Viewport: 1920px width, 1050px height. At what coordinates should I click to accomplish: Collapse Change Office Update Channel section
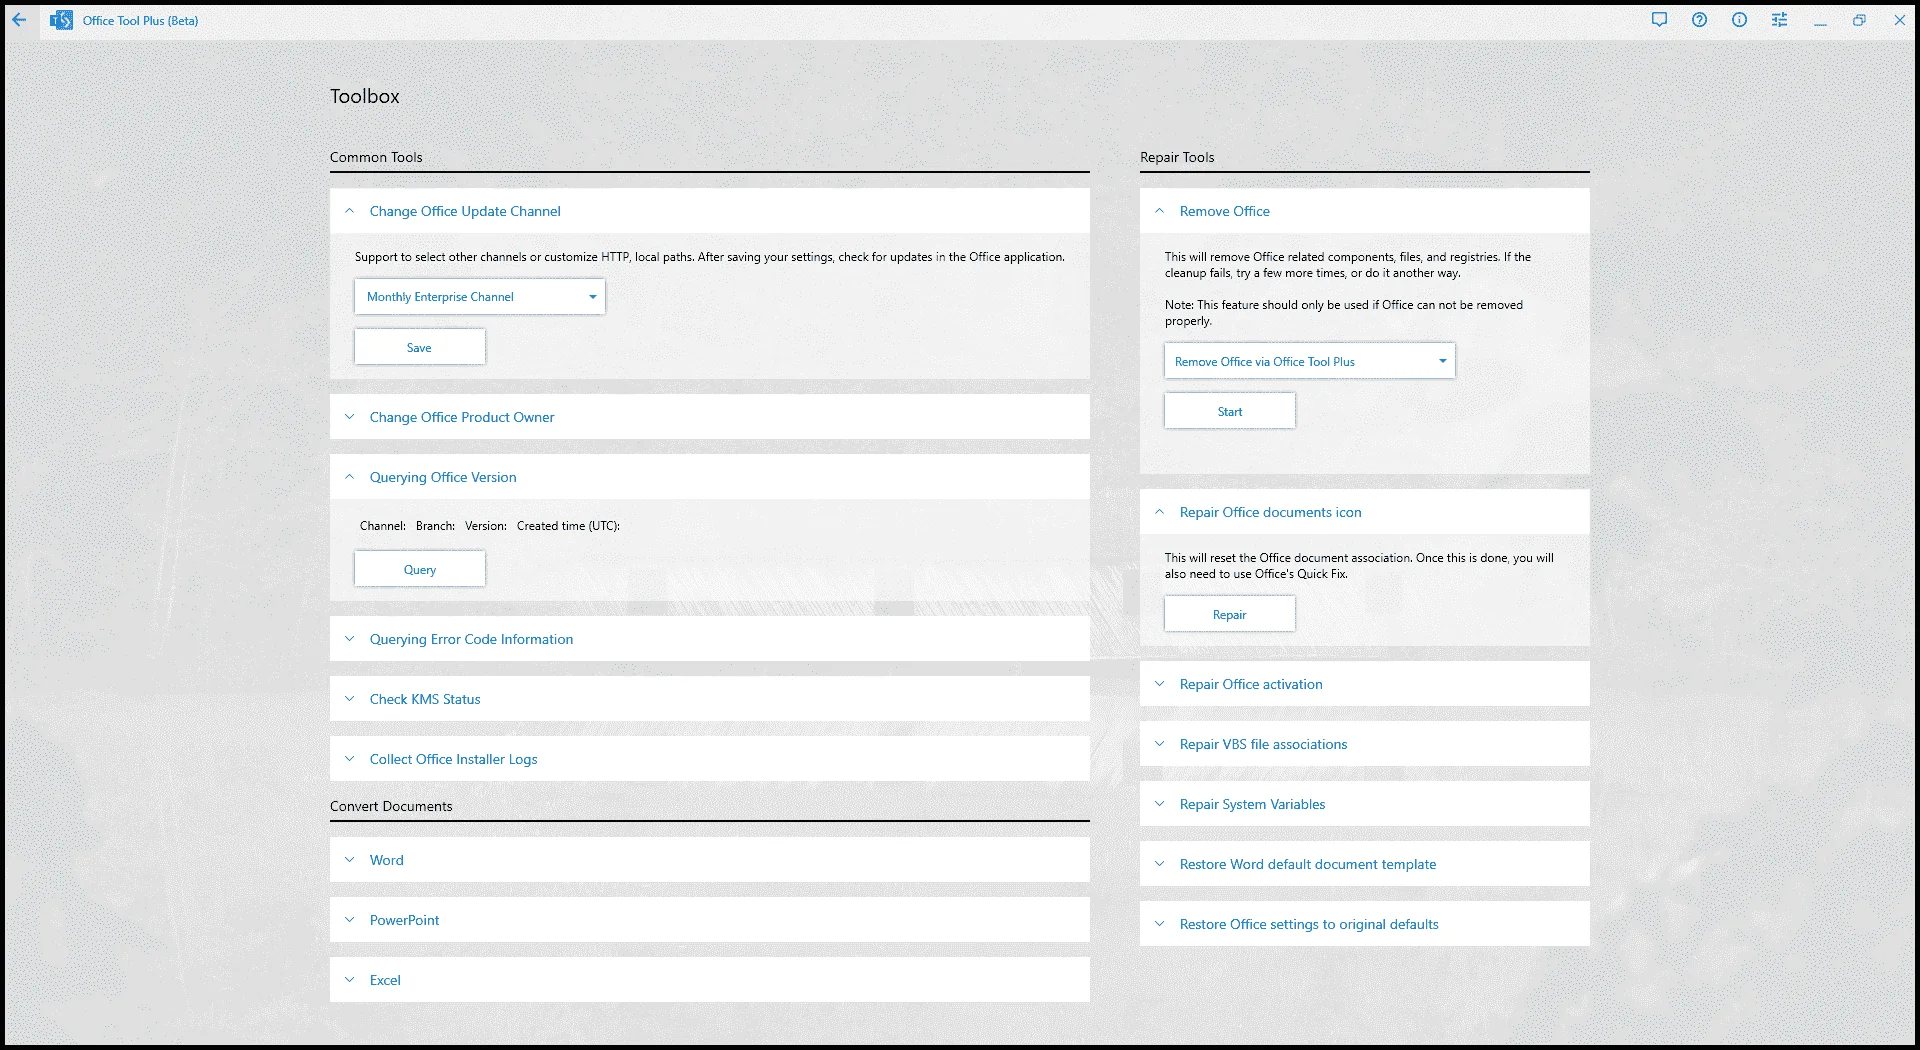710,211
